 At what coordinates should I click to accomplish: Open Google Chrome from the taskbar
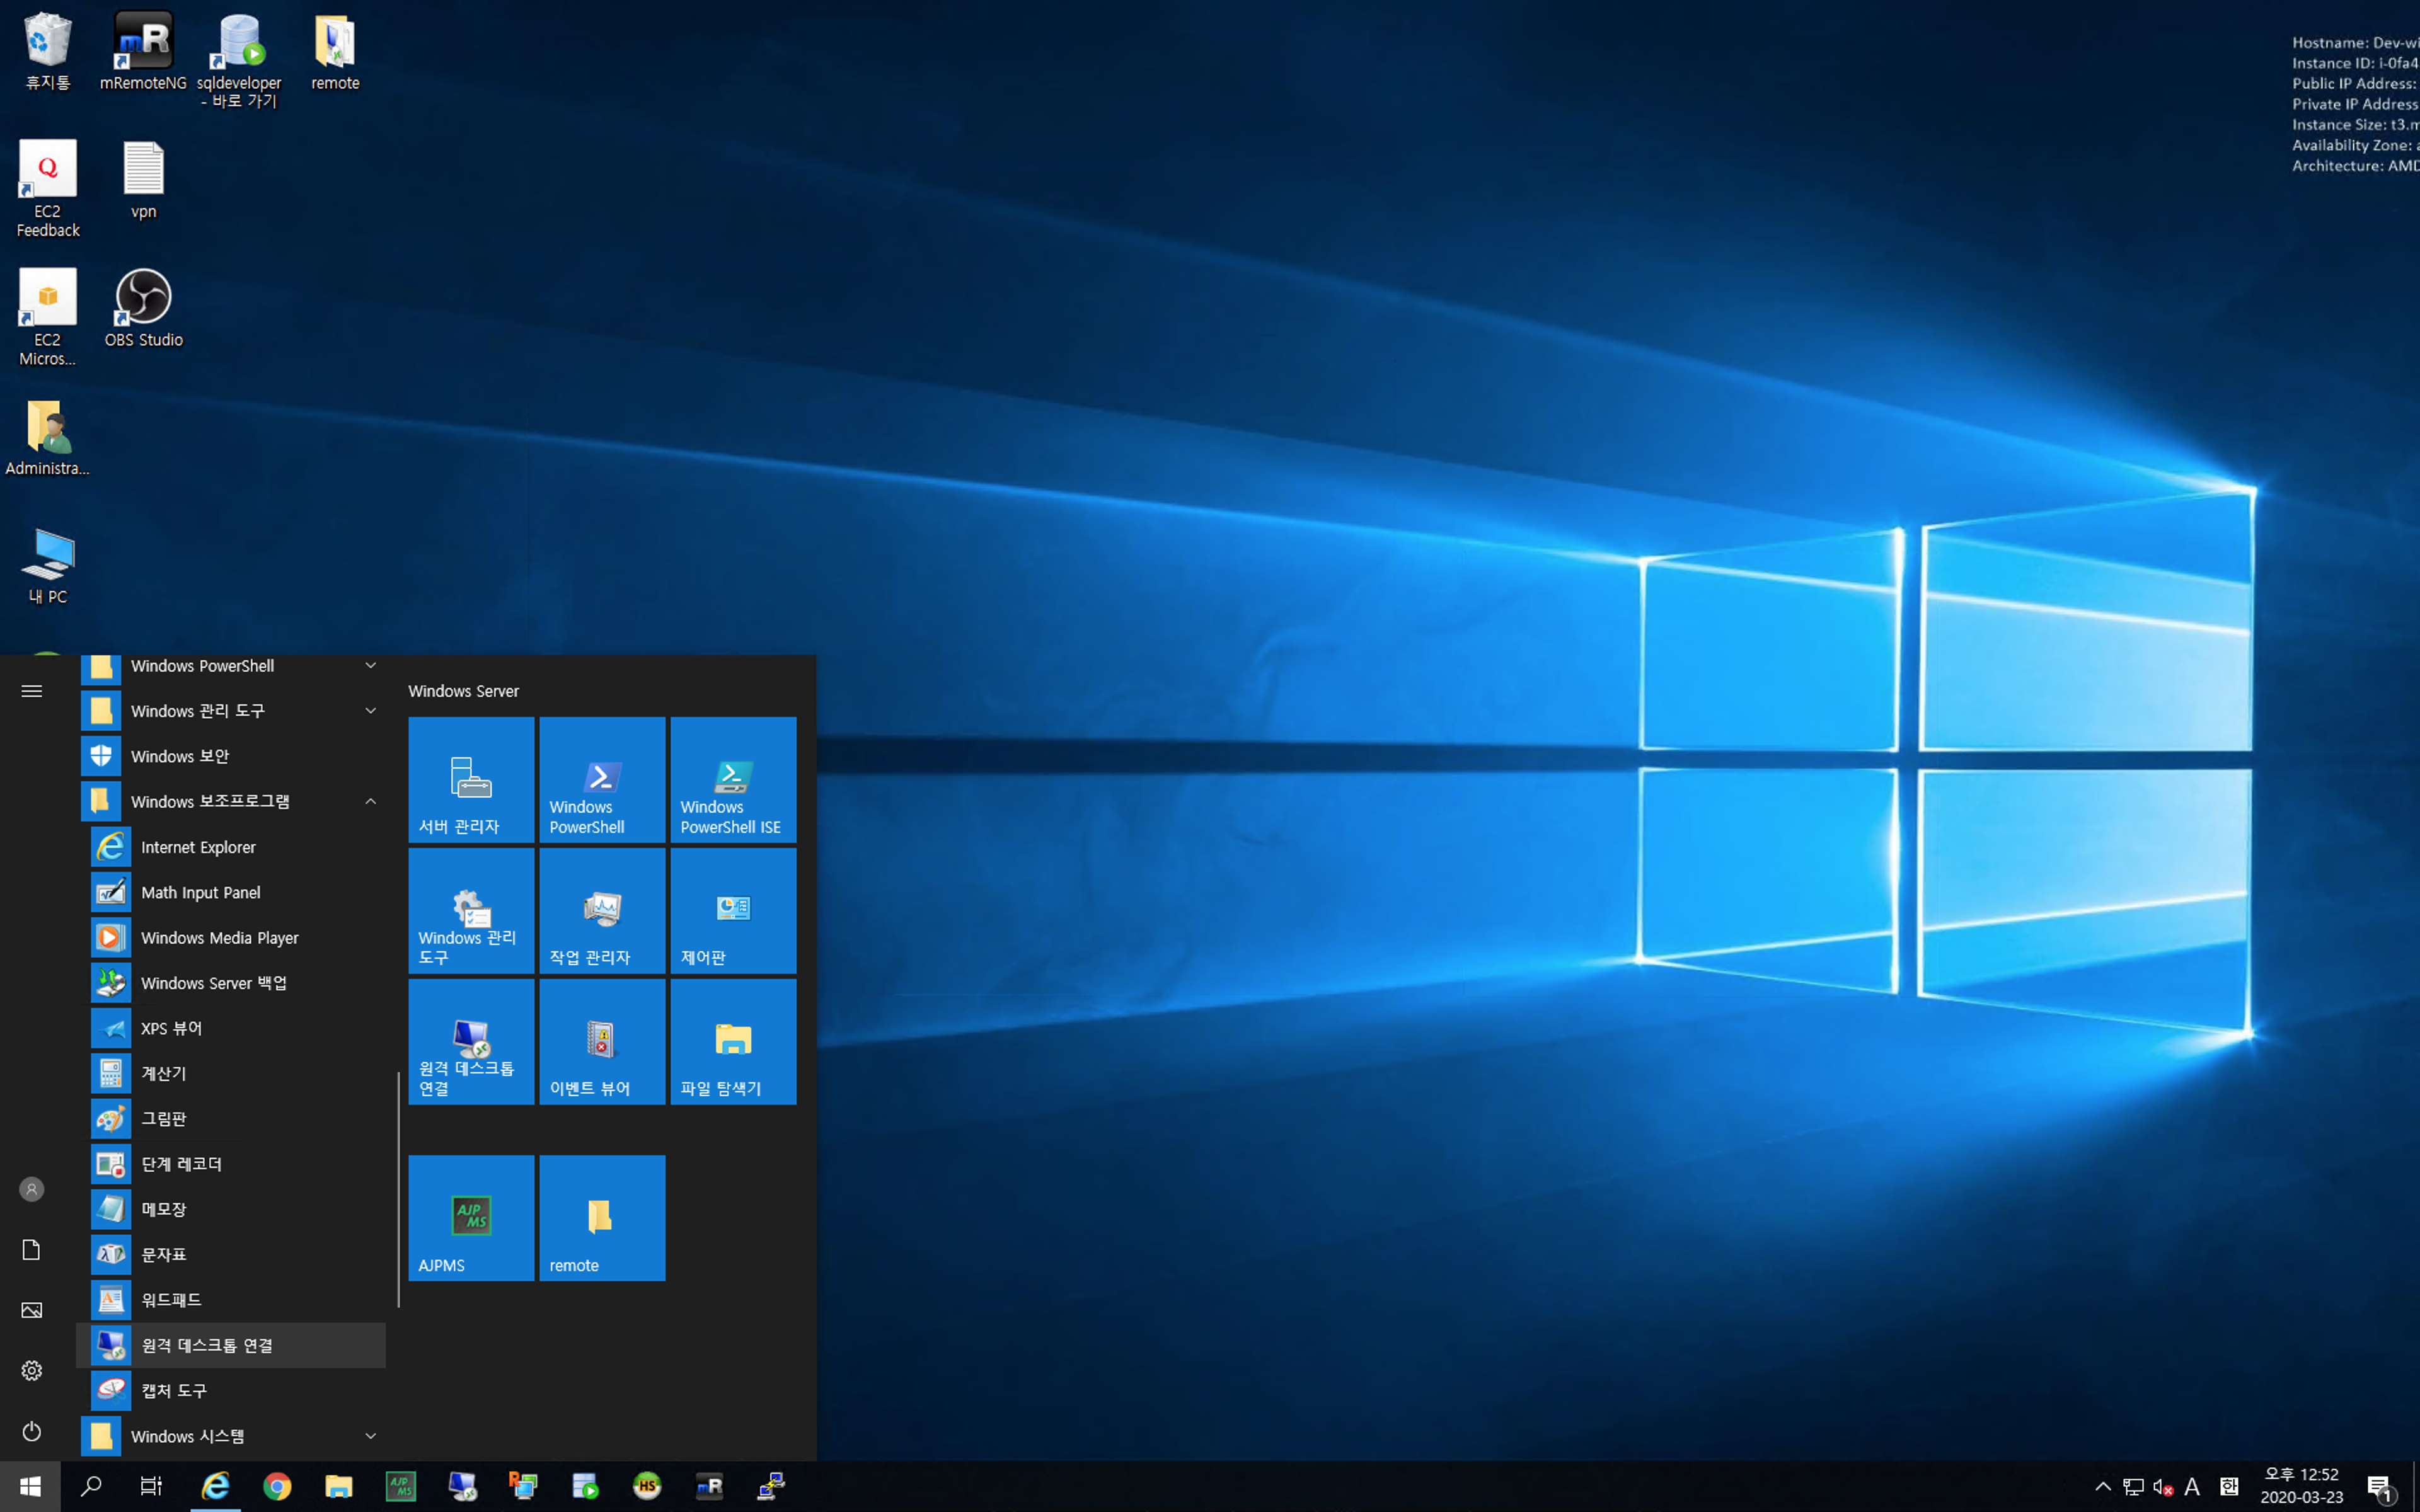click(277, 1486)
